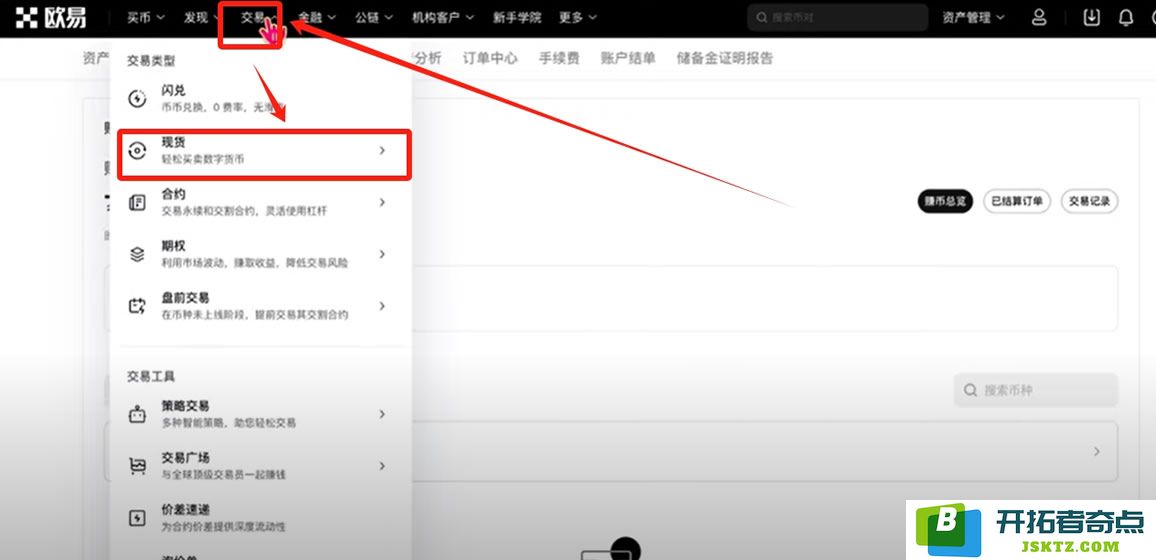
Task: Go to 新手学院
Action: tap(517, 18)
